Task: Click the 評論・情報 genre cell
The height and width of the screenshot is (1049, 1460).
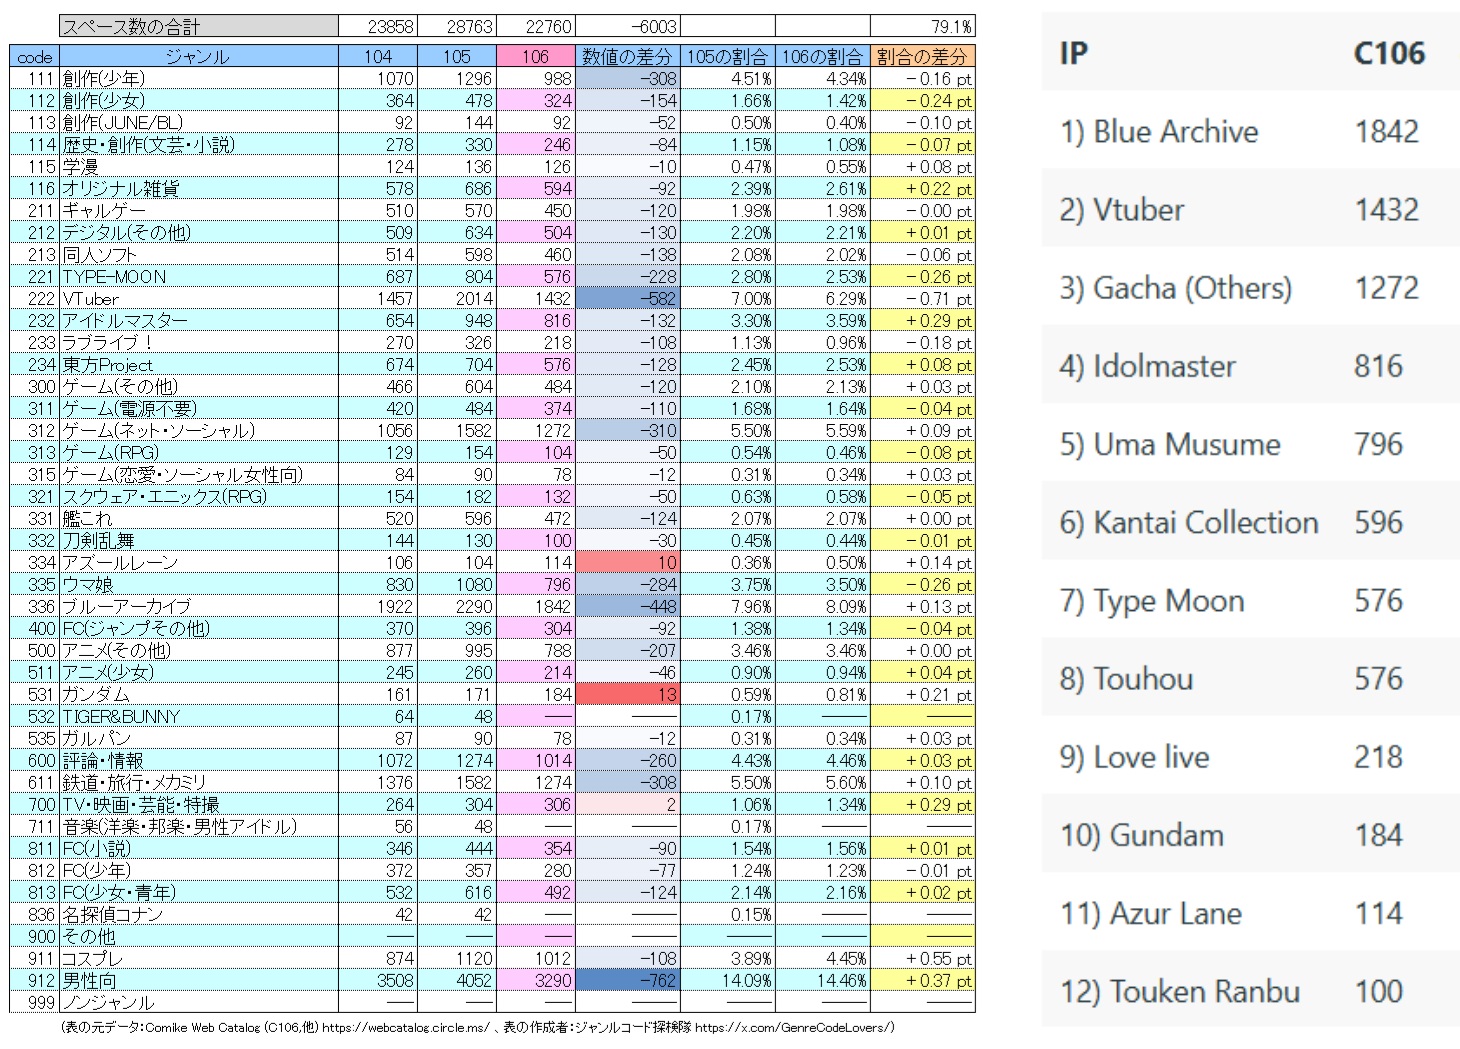Action: 198,760
